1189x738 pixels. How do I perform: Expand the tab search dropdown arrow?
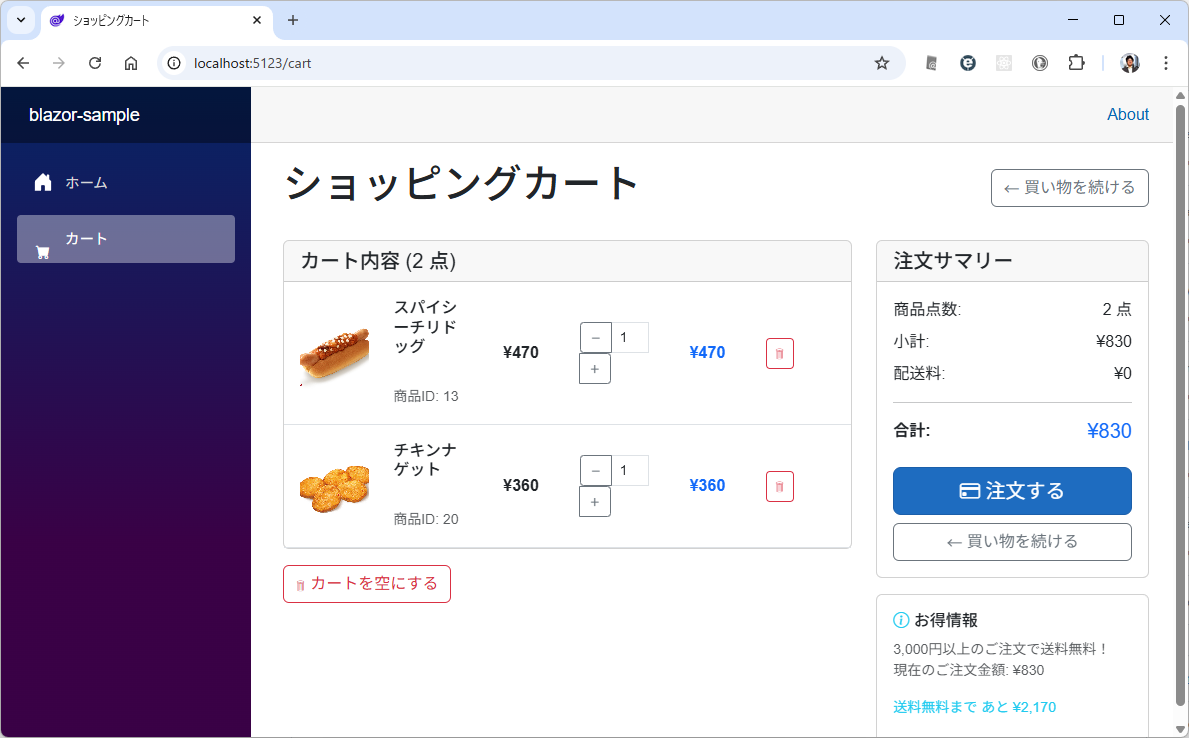(x=20, y=20)
